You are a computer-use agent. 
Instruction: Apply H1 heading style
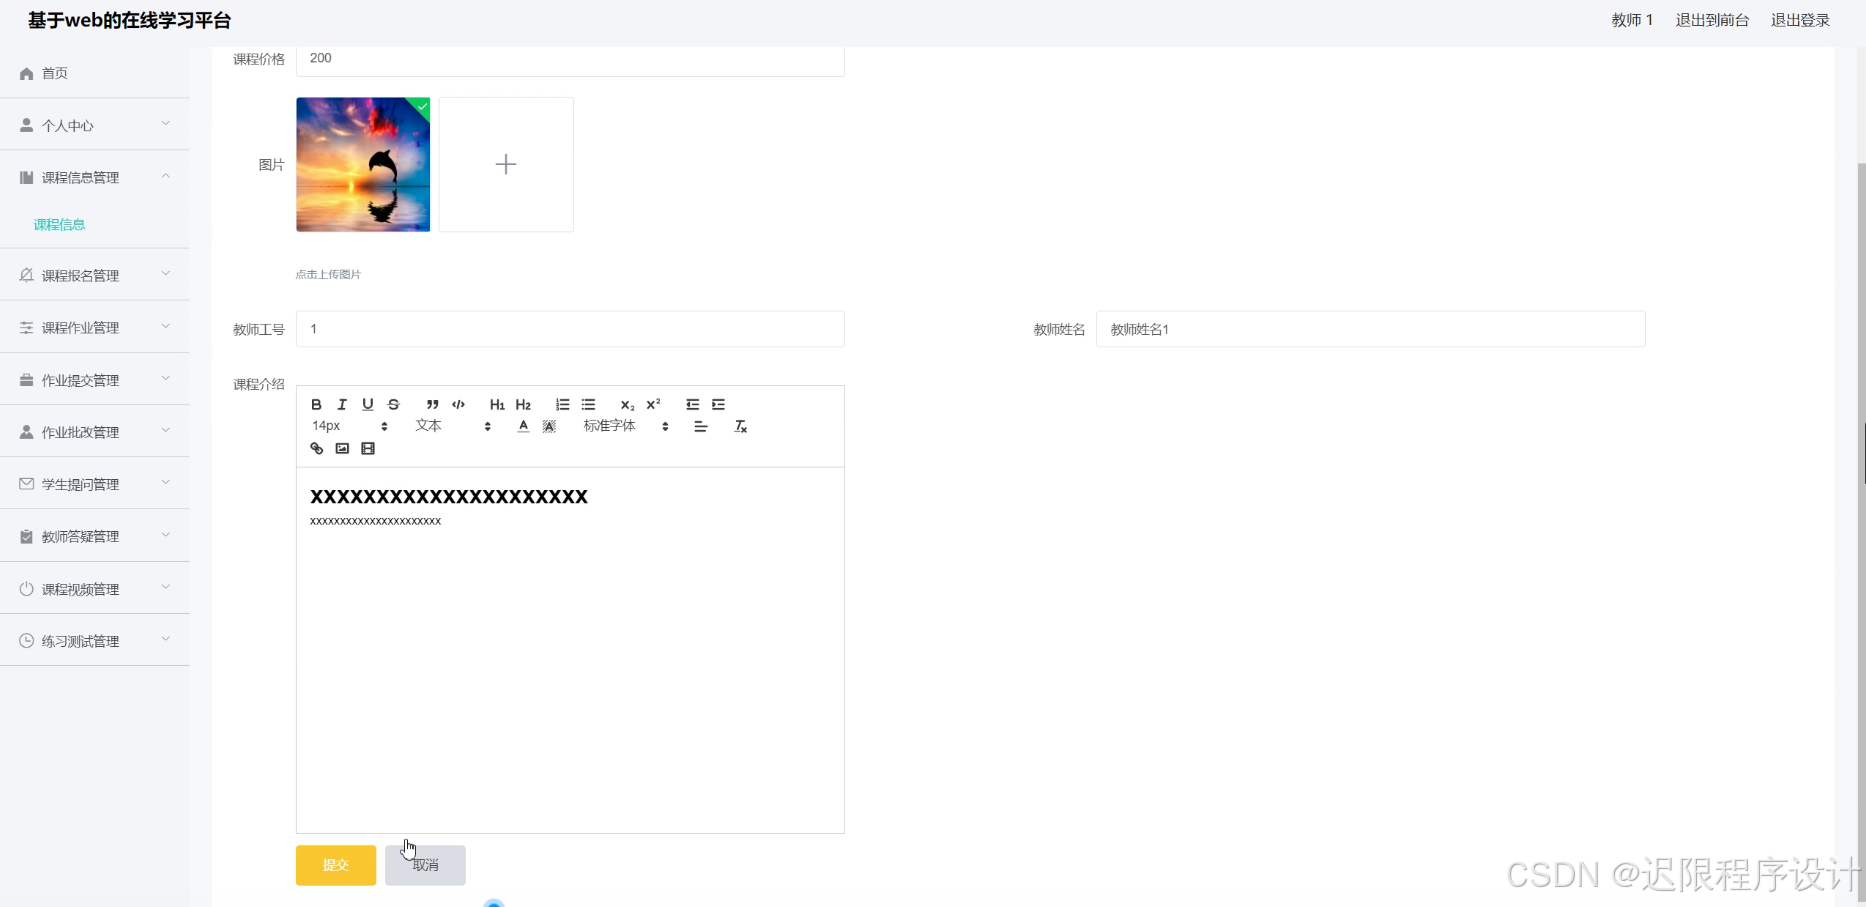pyautogui.click(x=497, y=404)
